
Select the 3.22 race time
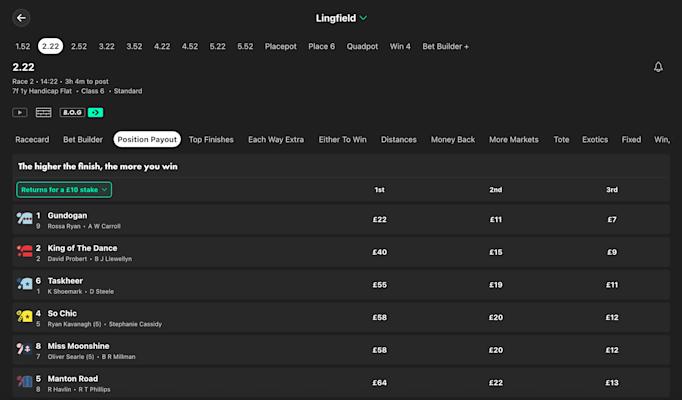[107, 46]
